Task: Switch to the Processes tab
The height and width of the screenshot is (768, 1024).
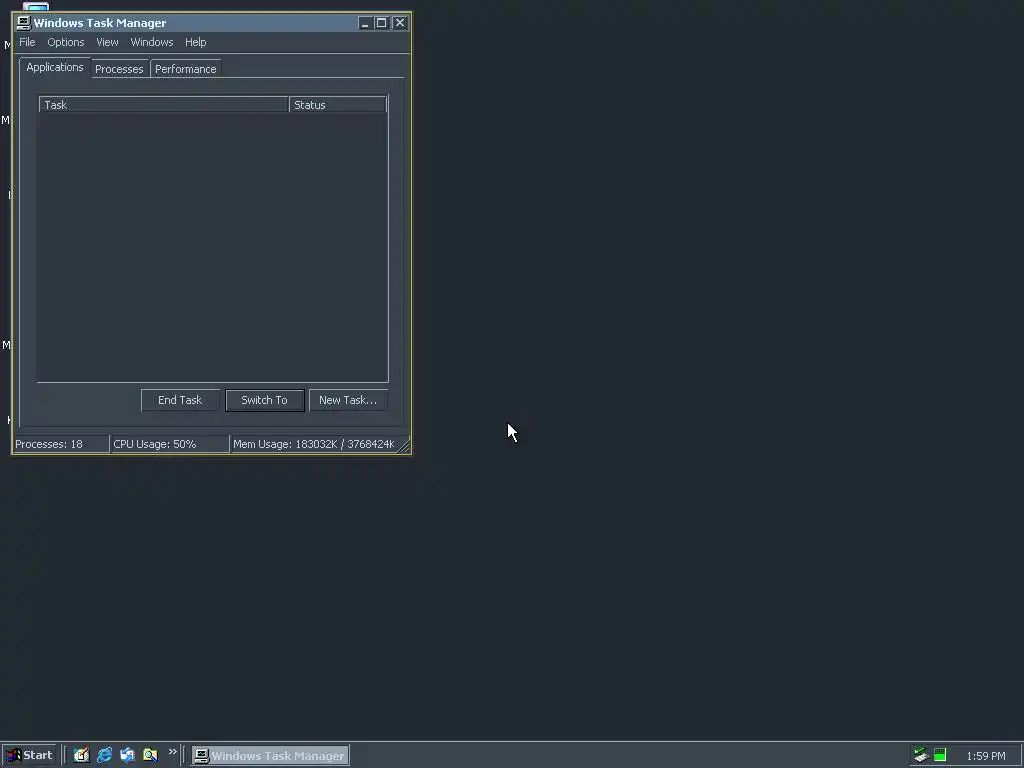Action: [x=119, y=69]
